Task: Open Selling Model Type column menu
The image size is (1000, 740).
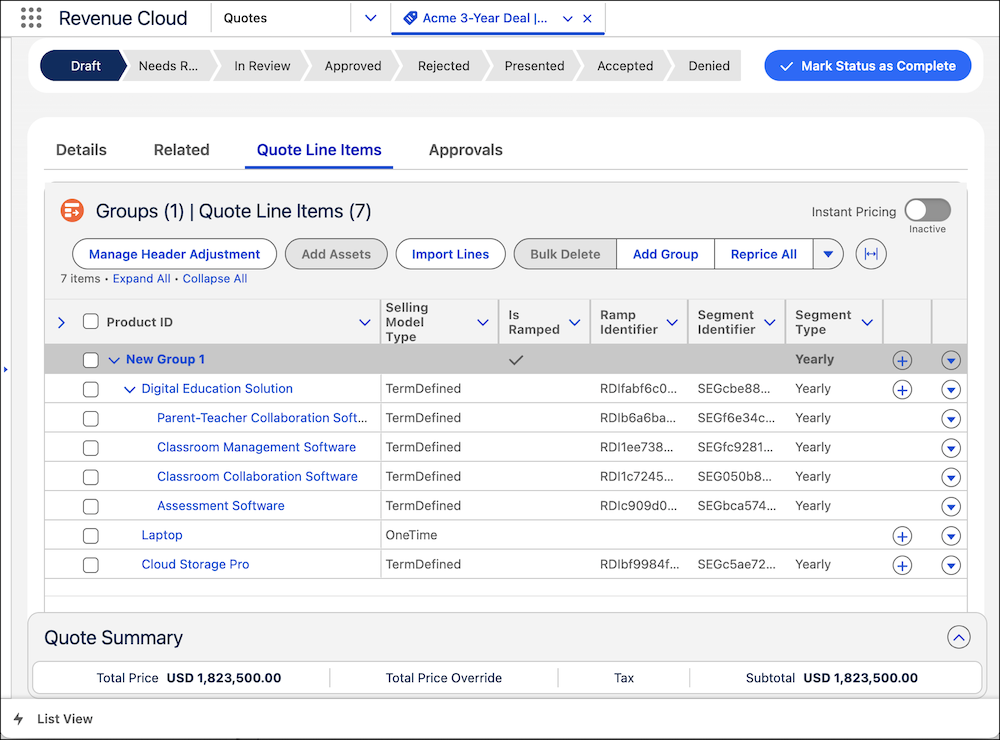Action: tap(483, 322)
